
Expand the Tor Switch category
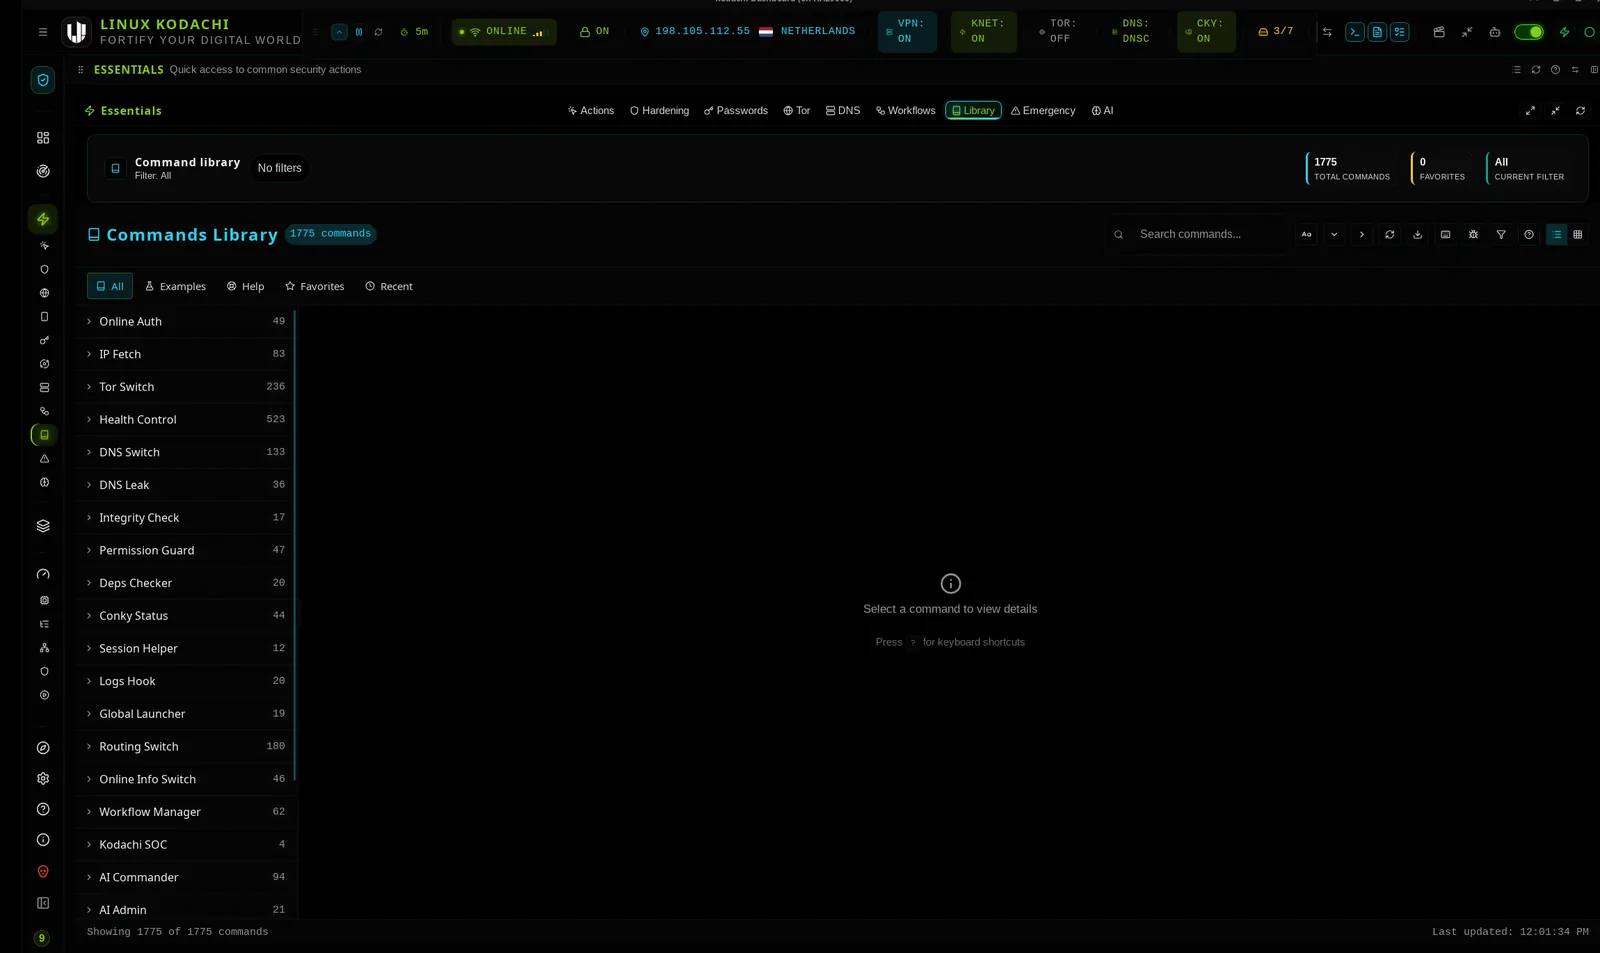click(186, 387)
